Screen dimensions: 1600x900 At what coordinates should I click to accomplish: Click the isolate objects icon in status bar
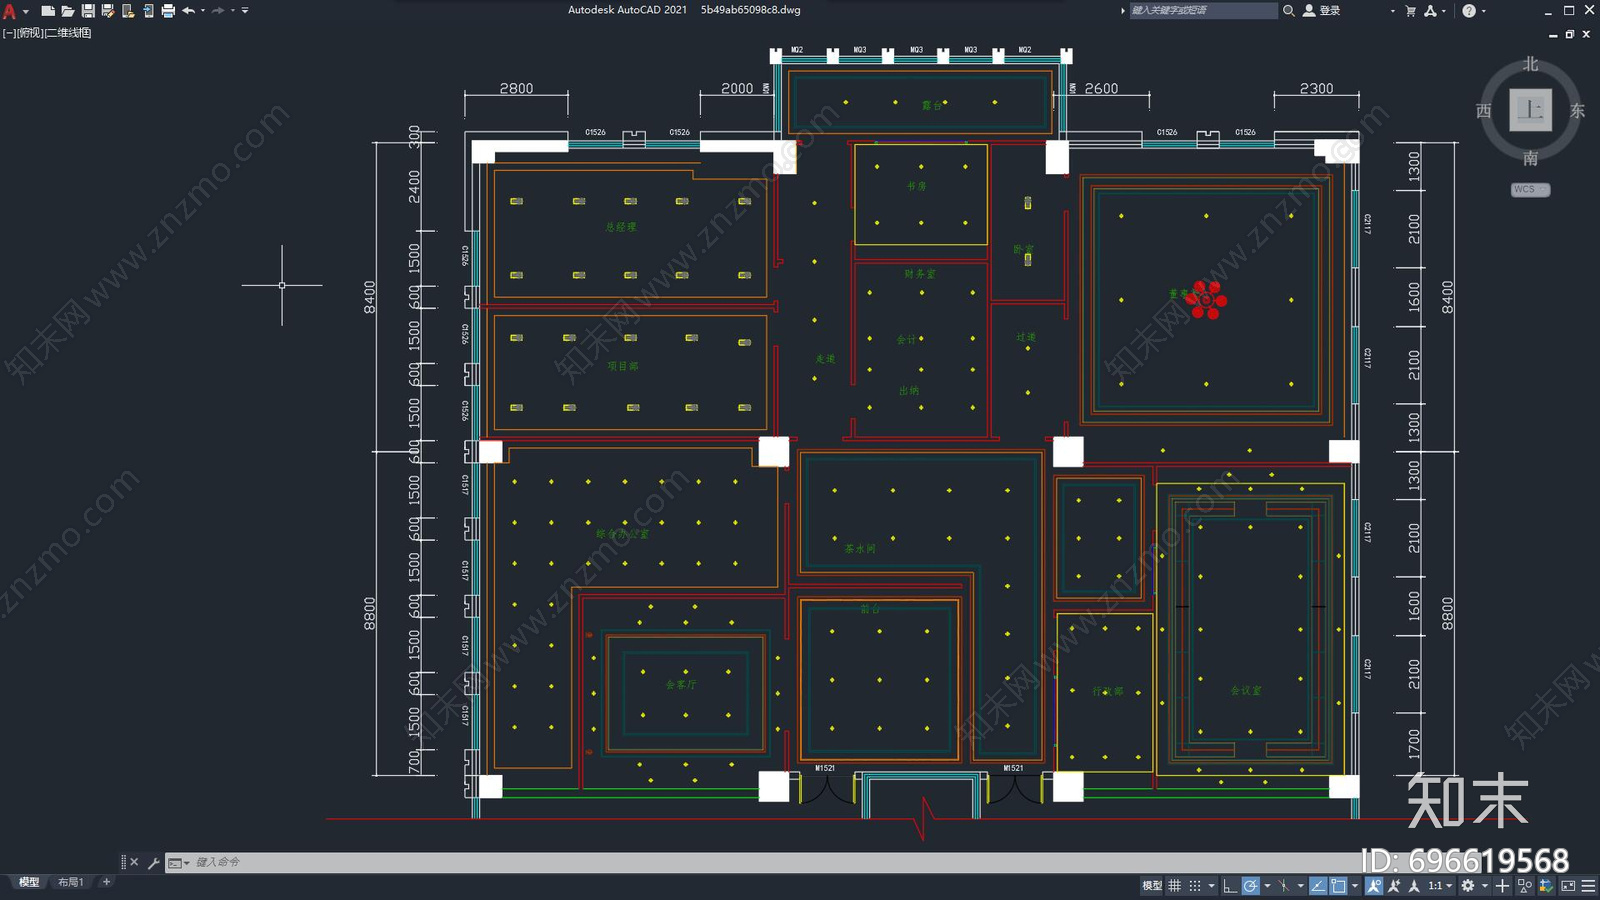point(1525,886)
